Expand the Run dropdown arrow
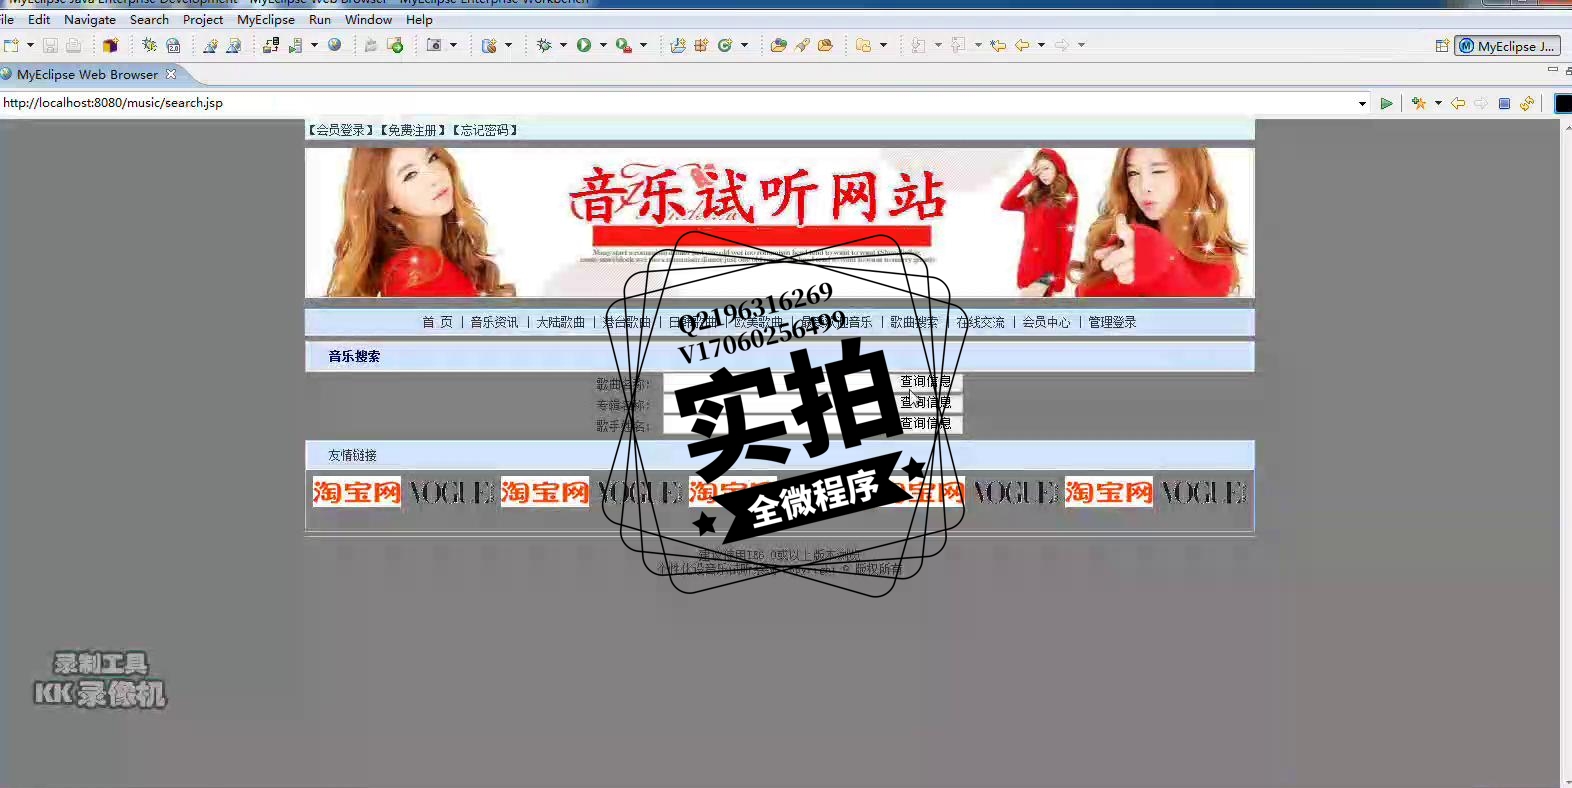Image resolution: width=1572 pixels, height=788 pixels. tap(603, 45)
